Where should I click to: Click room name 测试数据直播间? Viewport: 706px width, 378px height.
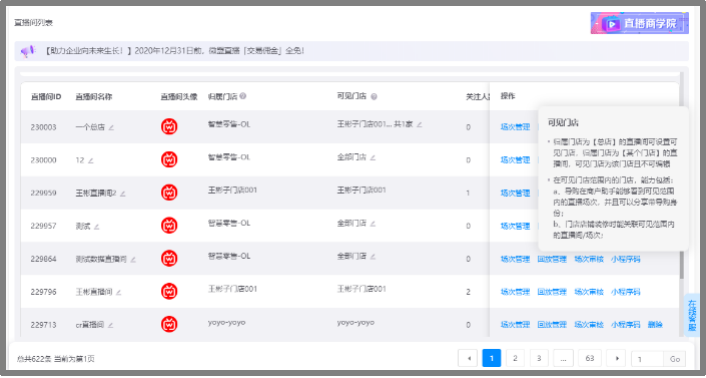(101, 259)
